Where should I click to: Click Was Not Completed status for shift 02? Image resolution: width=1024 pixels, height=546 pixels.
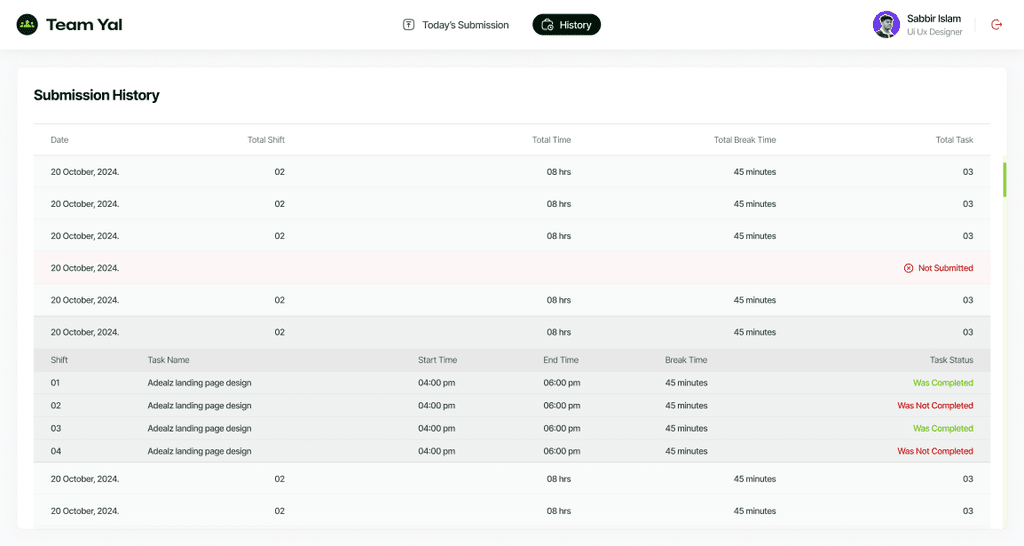(x=935, y=406)
